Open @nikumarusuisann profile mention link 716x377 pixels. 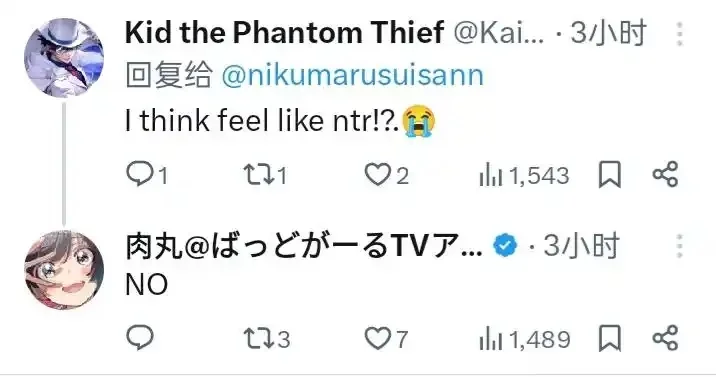pos(352,75)
